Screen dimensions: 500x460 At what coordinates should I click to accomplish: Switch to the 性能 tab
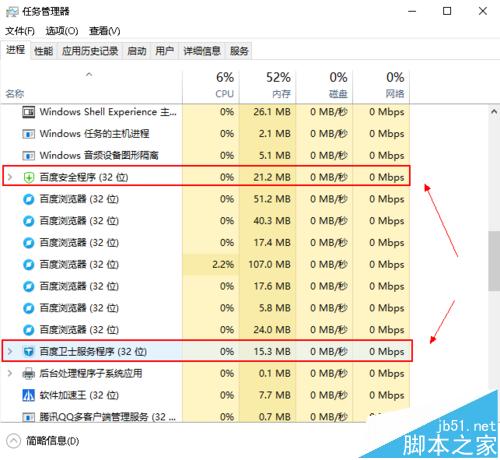[x=44, y=51]
